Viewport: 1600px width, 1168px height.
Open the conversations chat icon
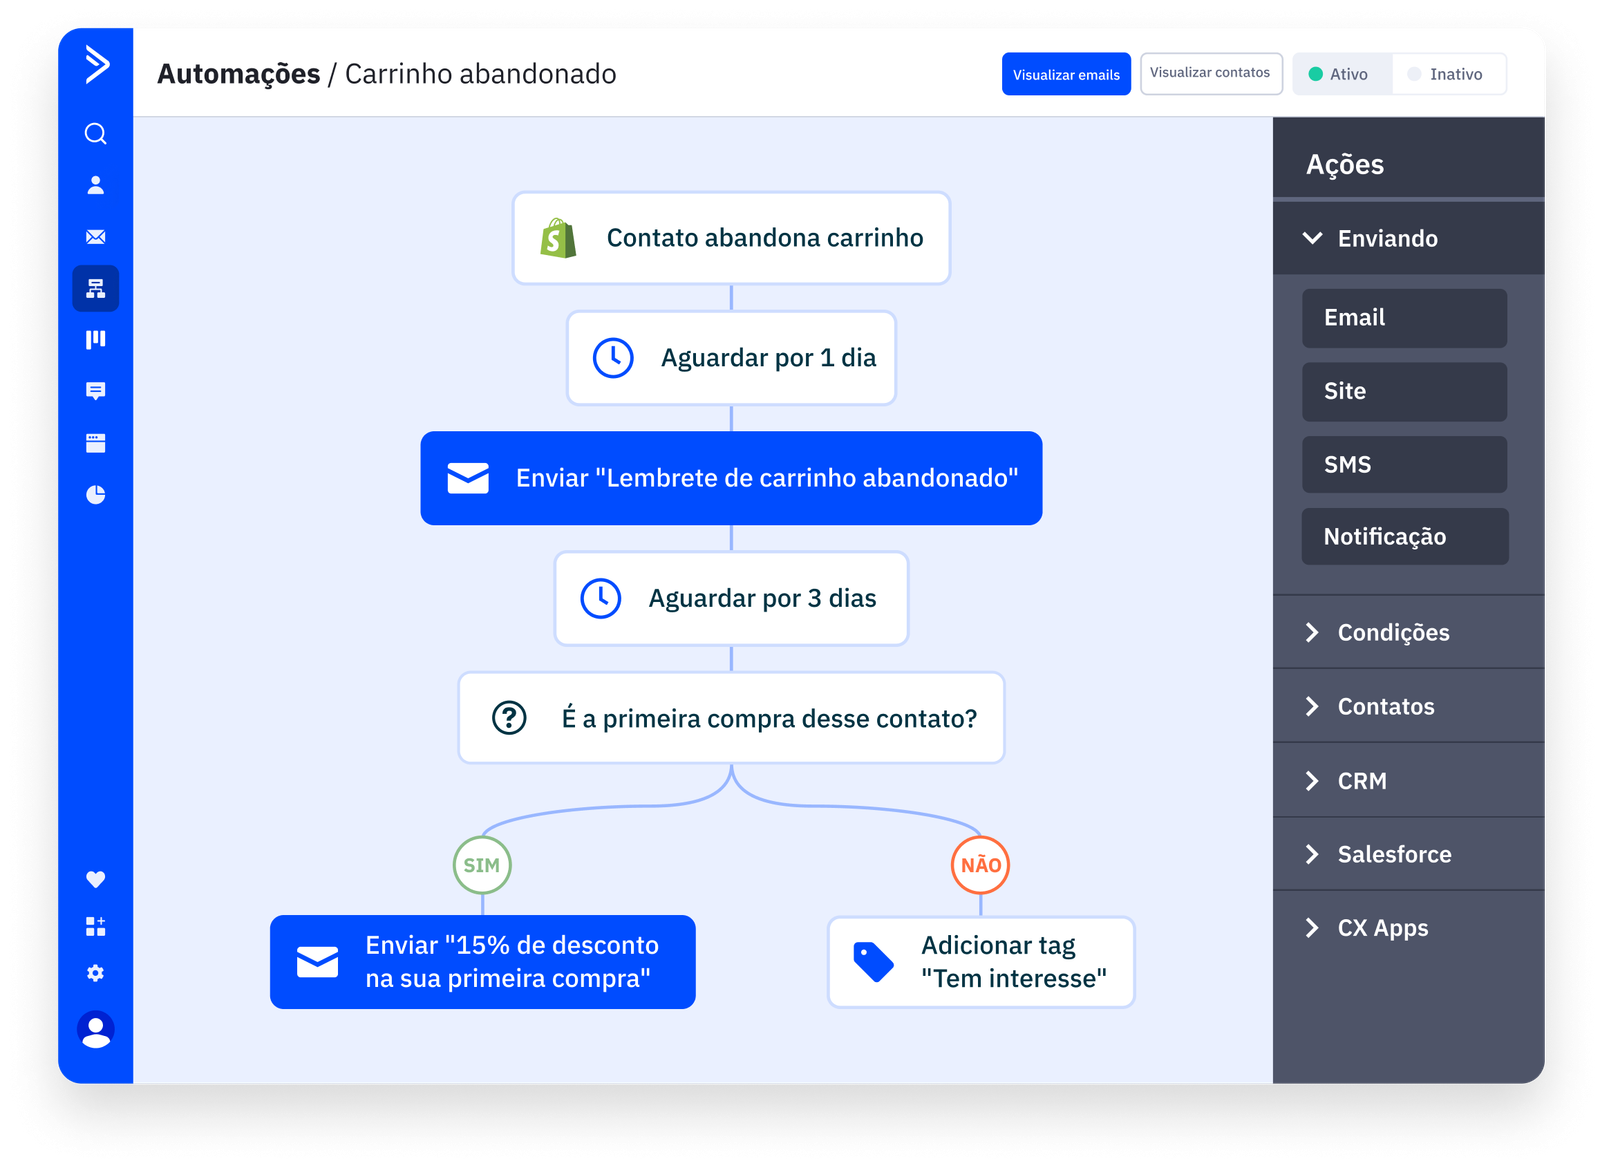coord(95,391)
